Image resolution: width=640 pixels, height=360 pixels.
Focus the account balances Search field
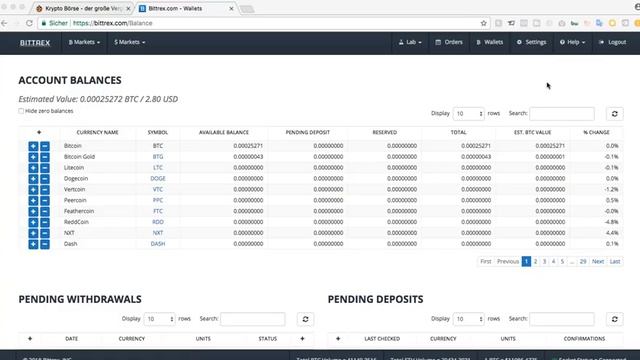[x=562, y=114]
